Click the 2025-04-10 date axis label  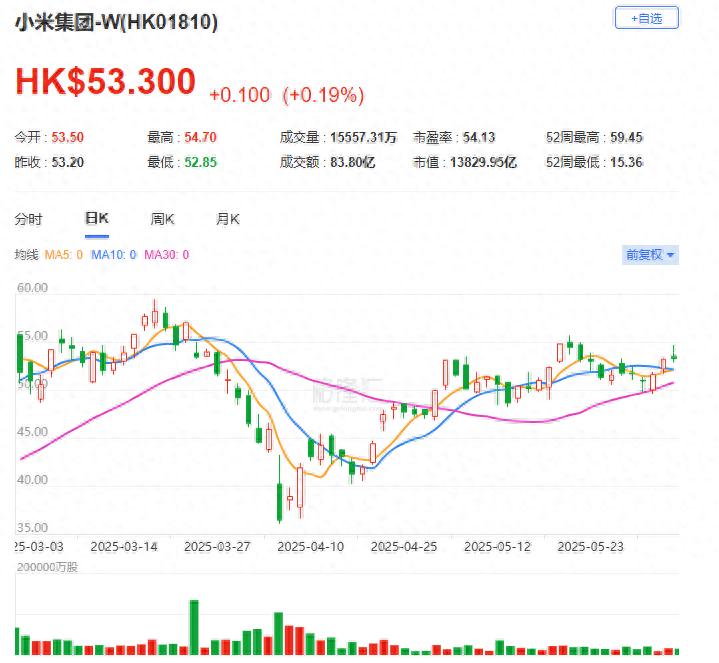310,547
